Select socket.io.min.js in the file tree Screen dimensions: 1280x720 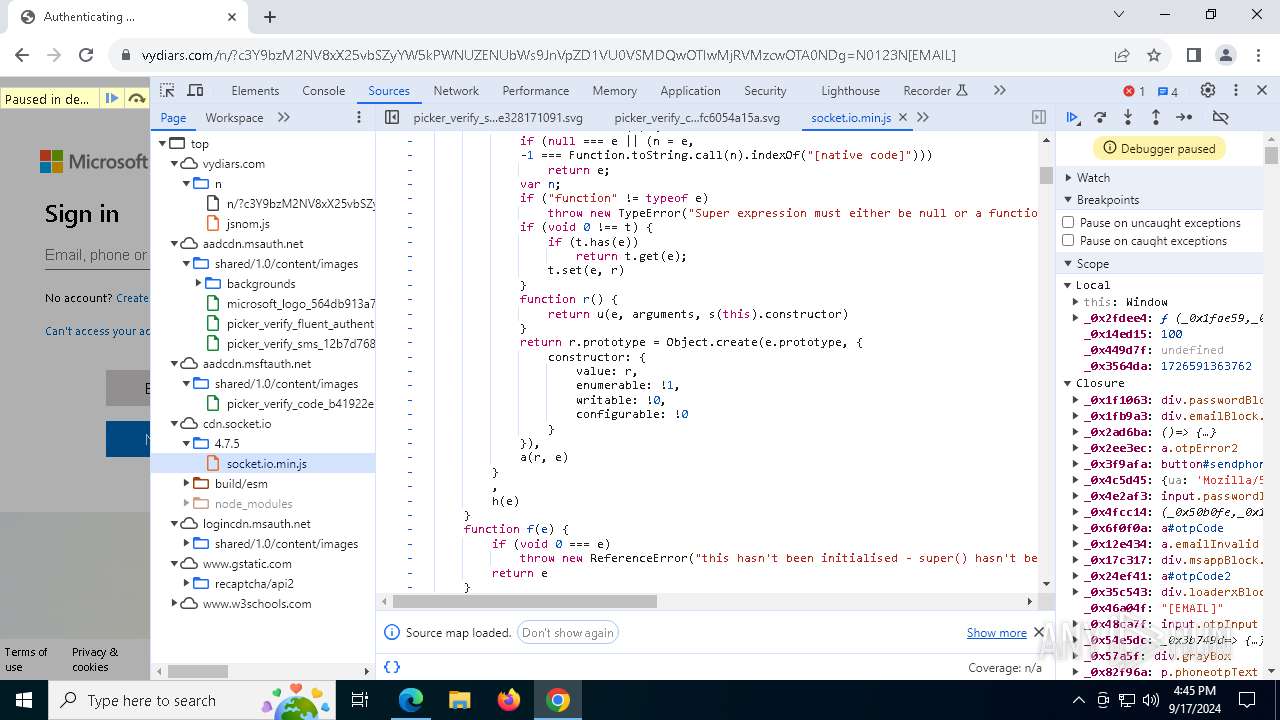click(x=266, y=463)
